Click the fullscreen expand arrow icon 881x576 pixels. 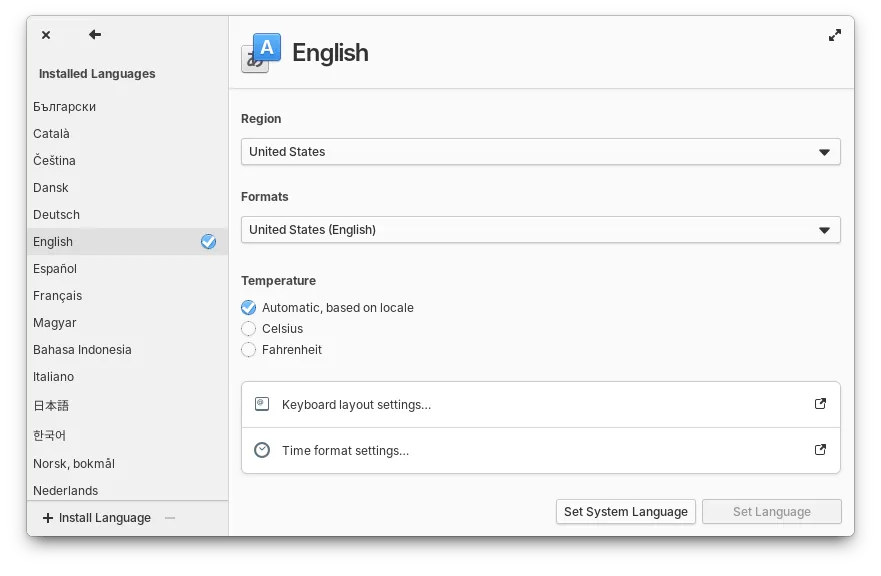[x=835, y=34]
